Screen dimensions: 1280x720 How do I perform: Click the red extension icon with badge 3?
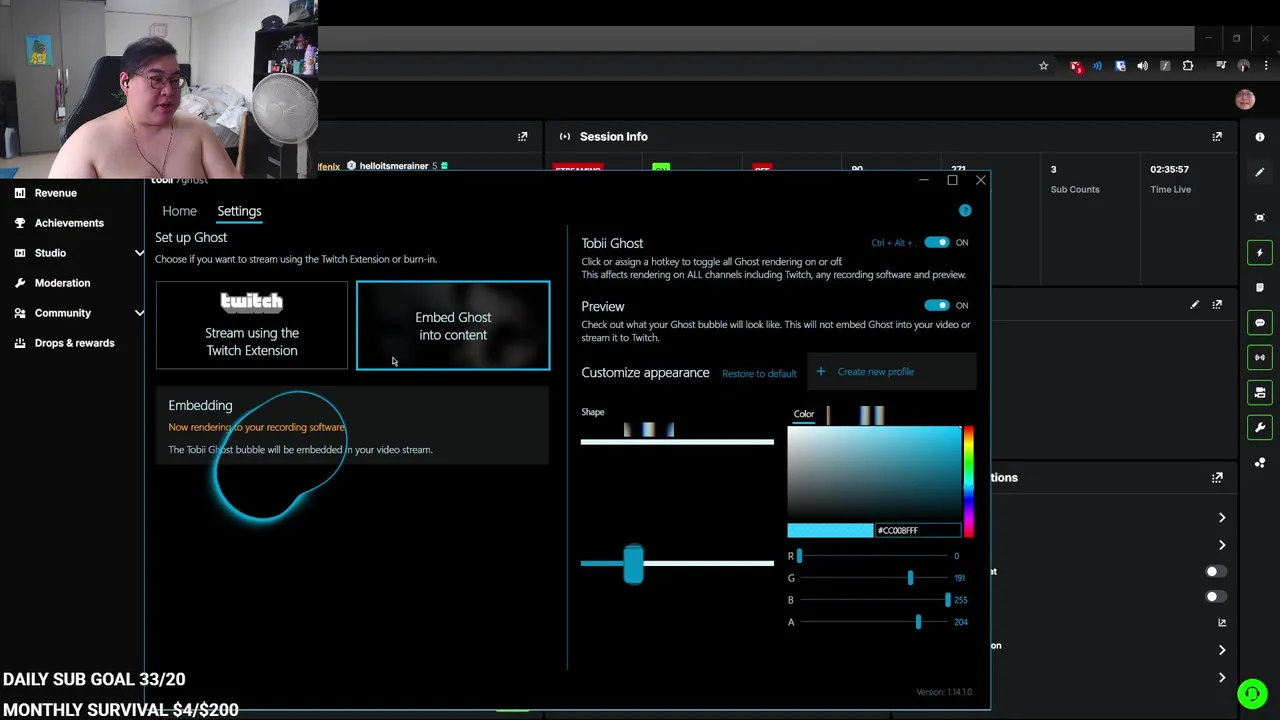point(1075,66)
